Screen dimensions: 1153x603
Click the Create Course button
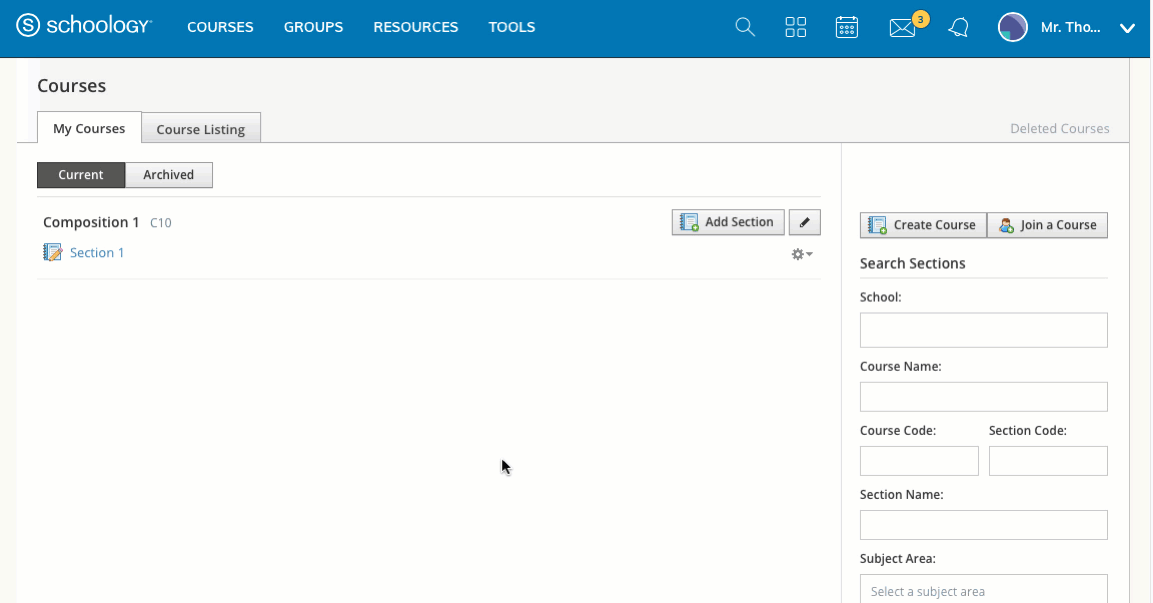tap(922, 225)
